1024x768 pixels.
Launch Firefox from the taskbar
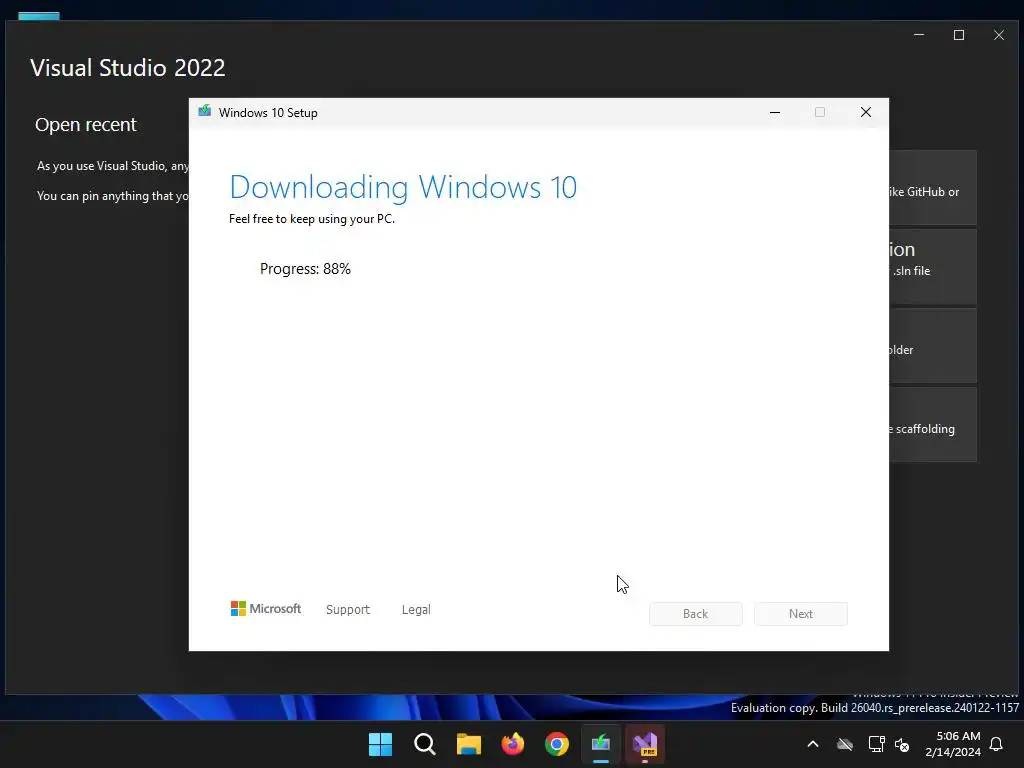(x=513, y=744)
